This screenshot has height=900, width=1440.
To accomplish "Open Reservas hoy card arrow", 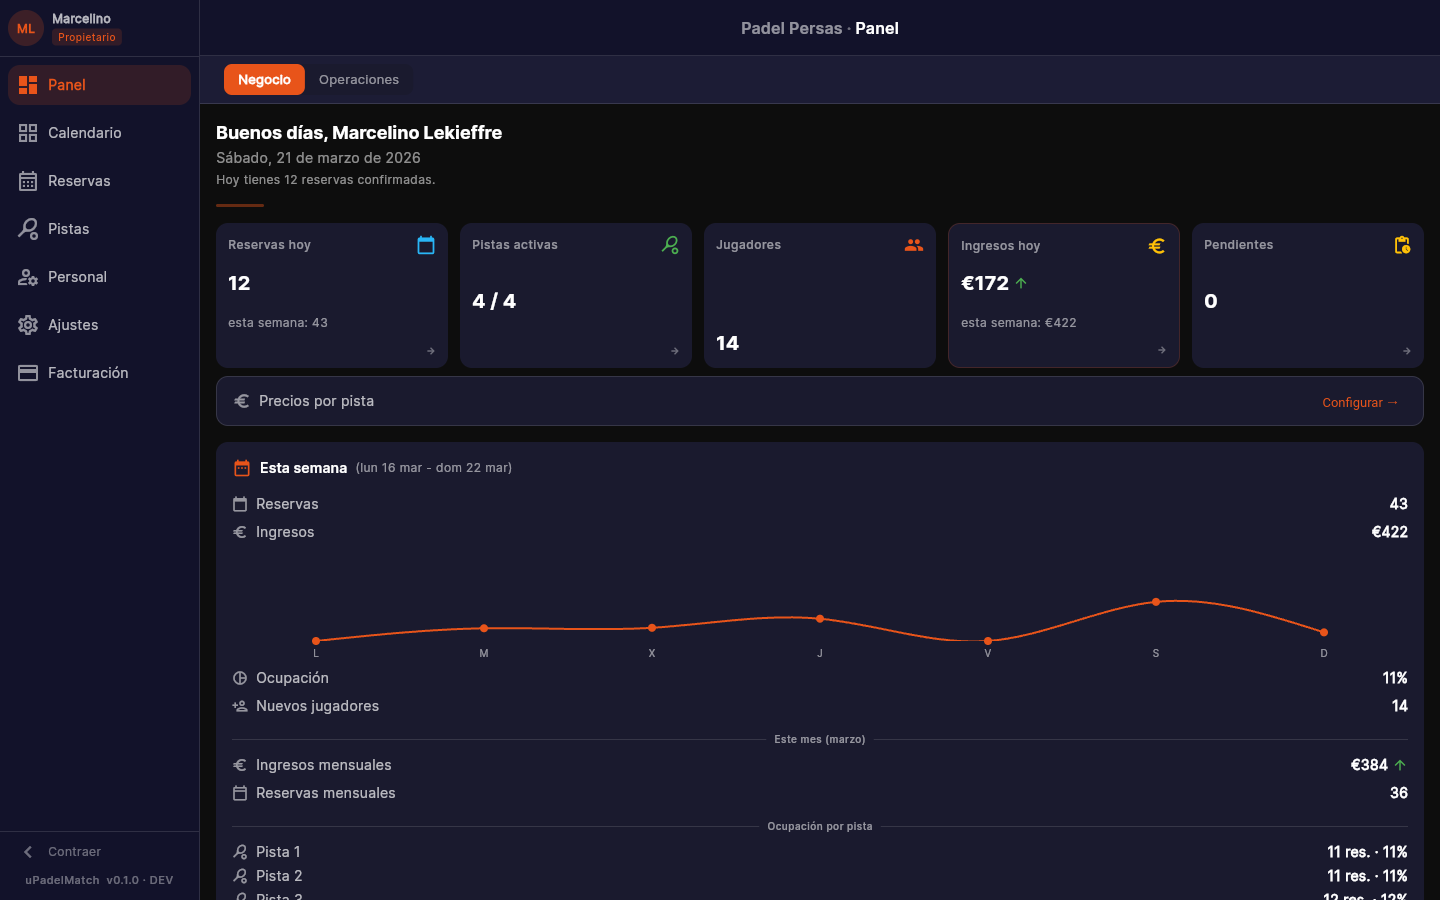I will point(431,351).
